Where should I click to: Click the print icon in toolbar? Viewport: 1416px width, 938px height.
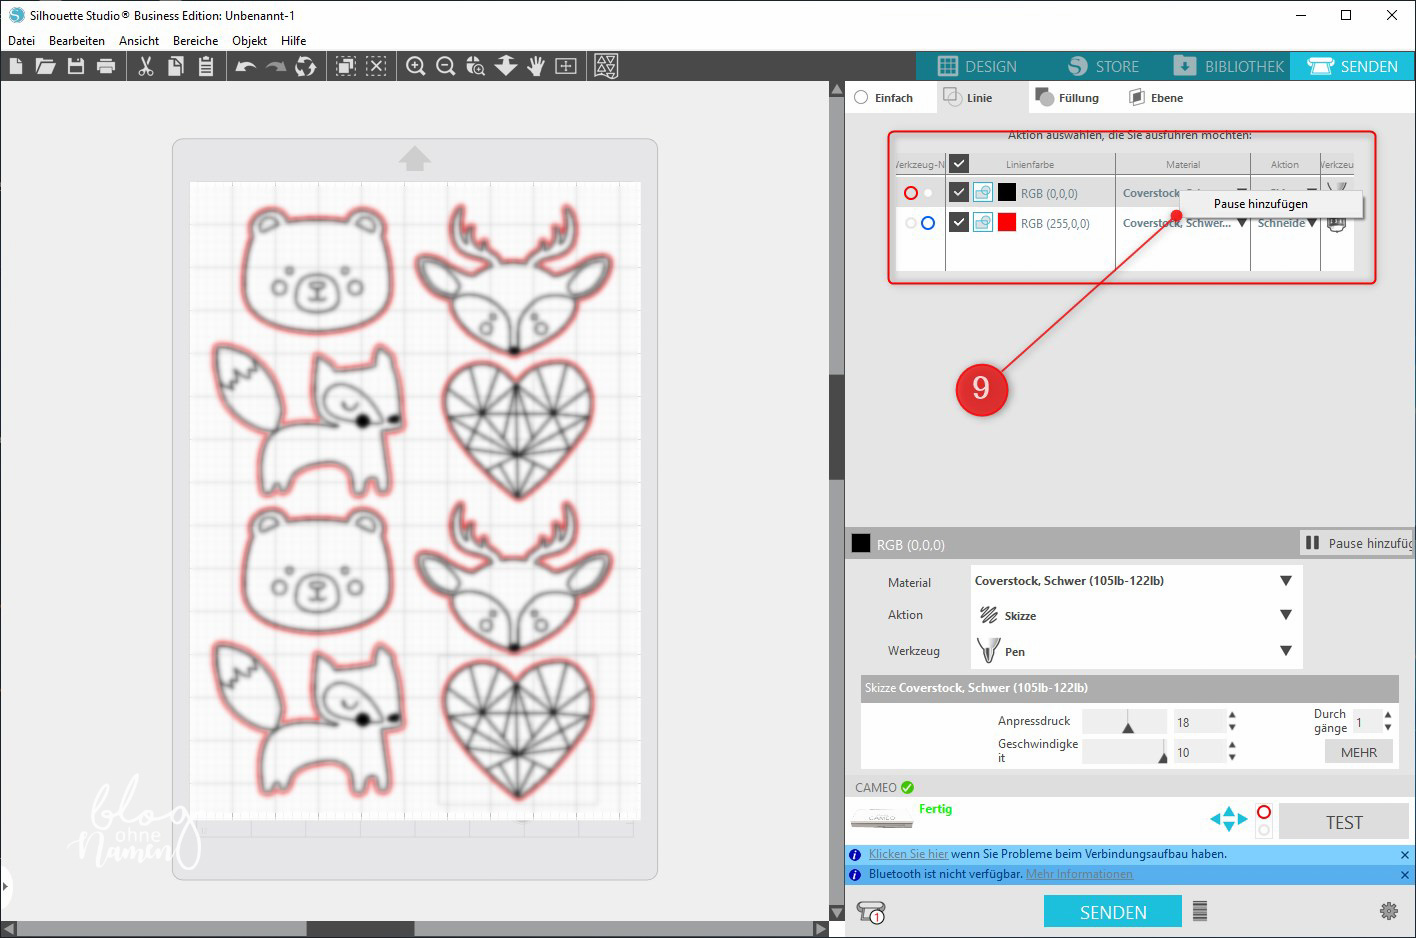[106, 66]
